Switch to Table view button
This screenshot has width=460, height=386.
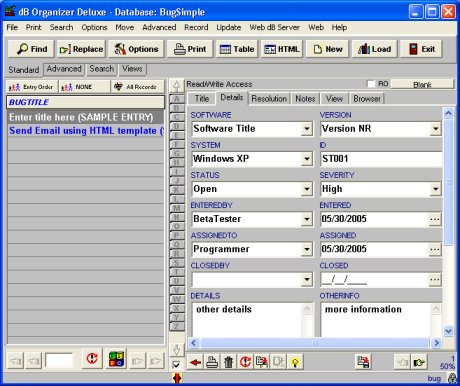pos(237,49)
